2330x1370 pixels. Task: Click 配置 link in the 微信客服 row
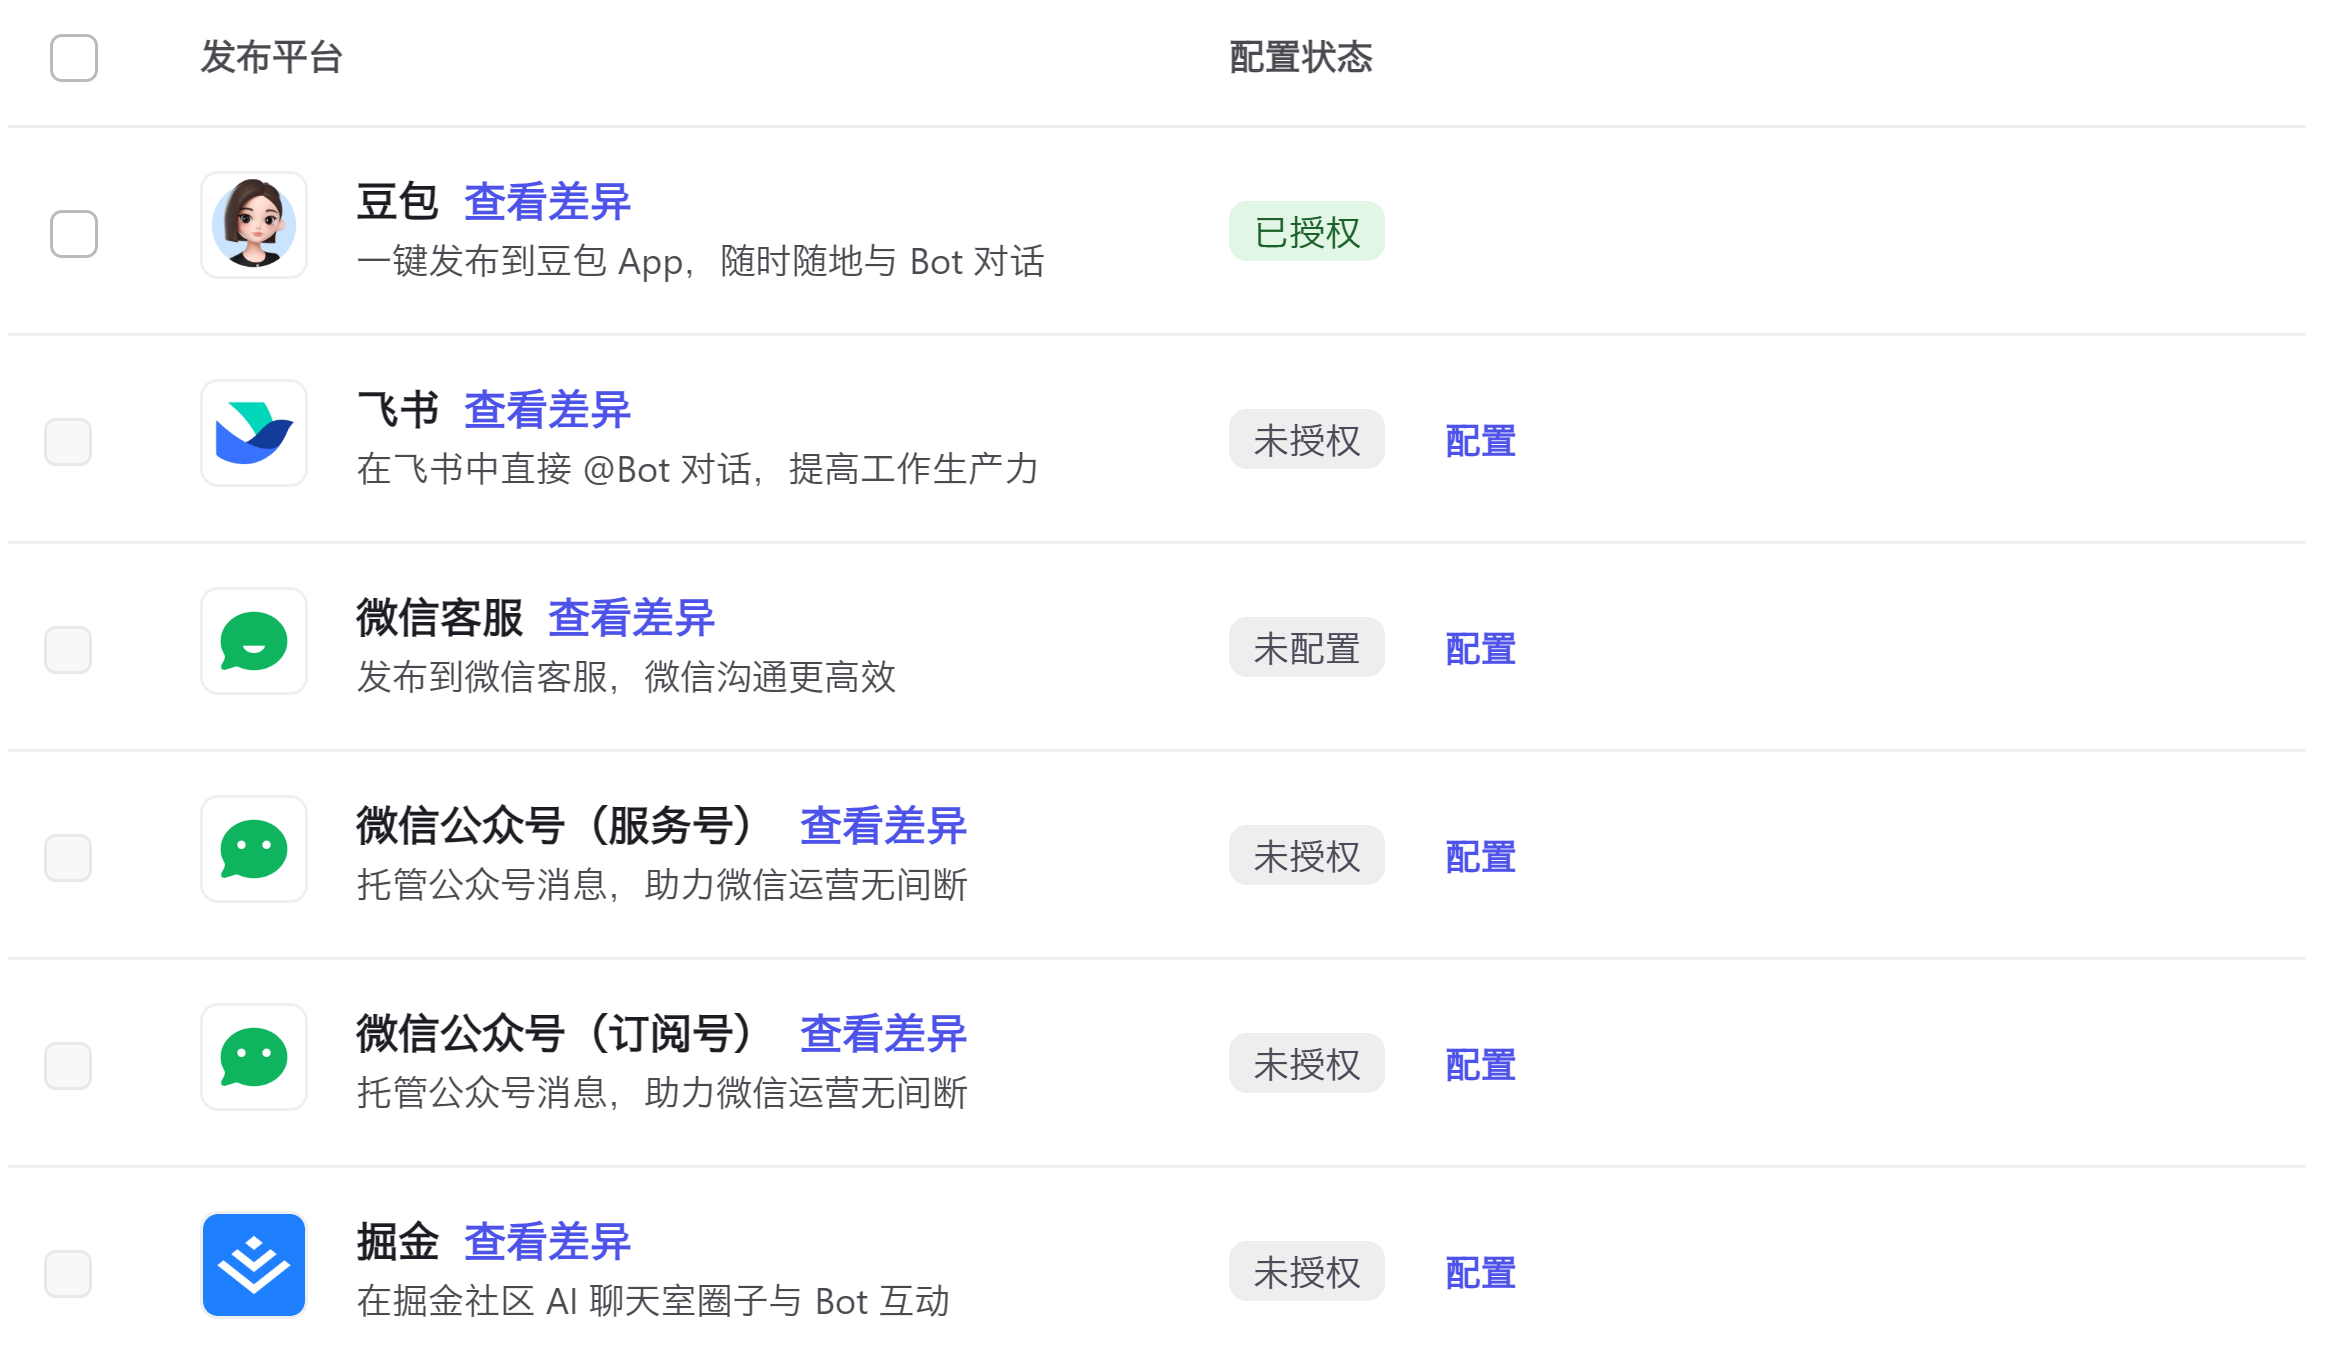click(1480, 649)
